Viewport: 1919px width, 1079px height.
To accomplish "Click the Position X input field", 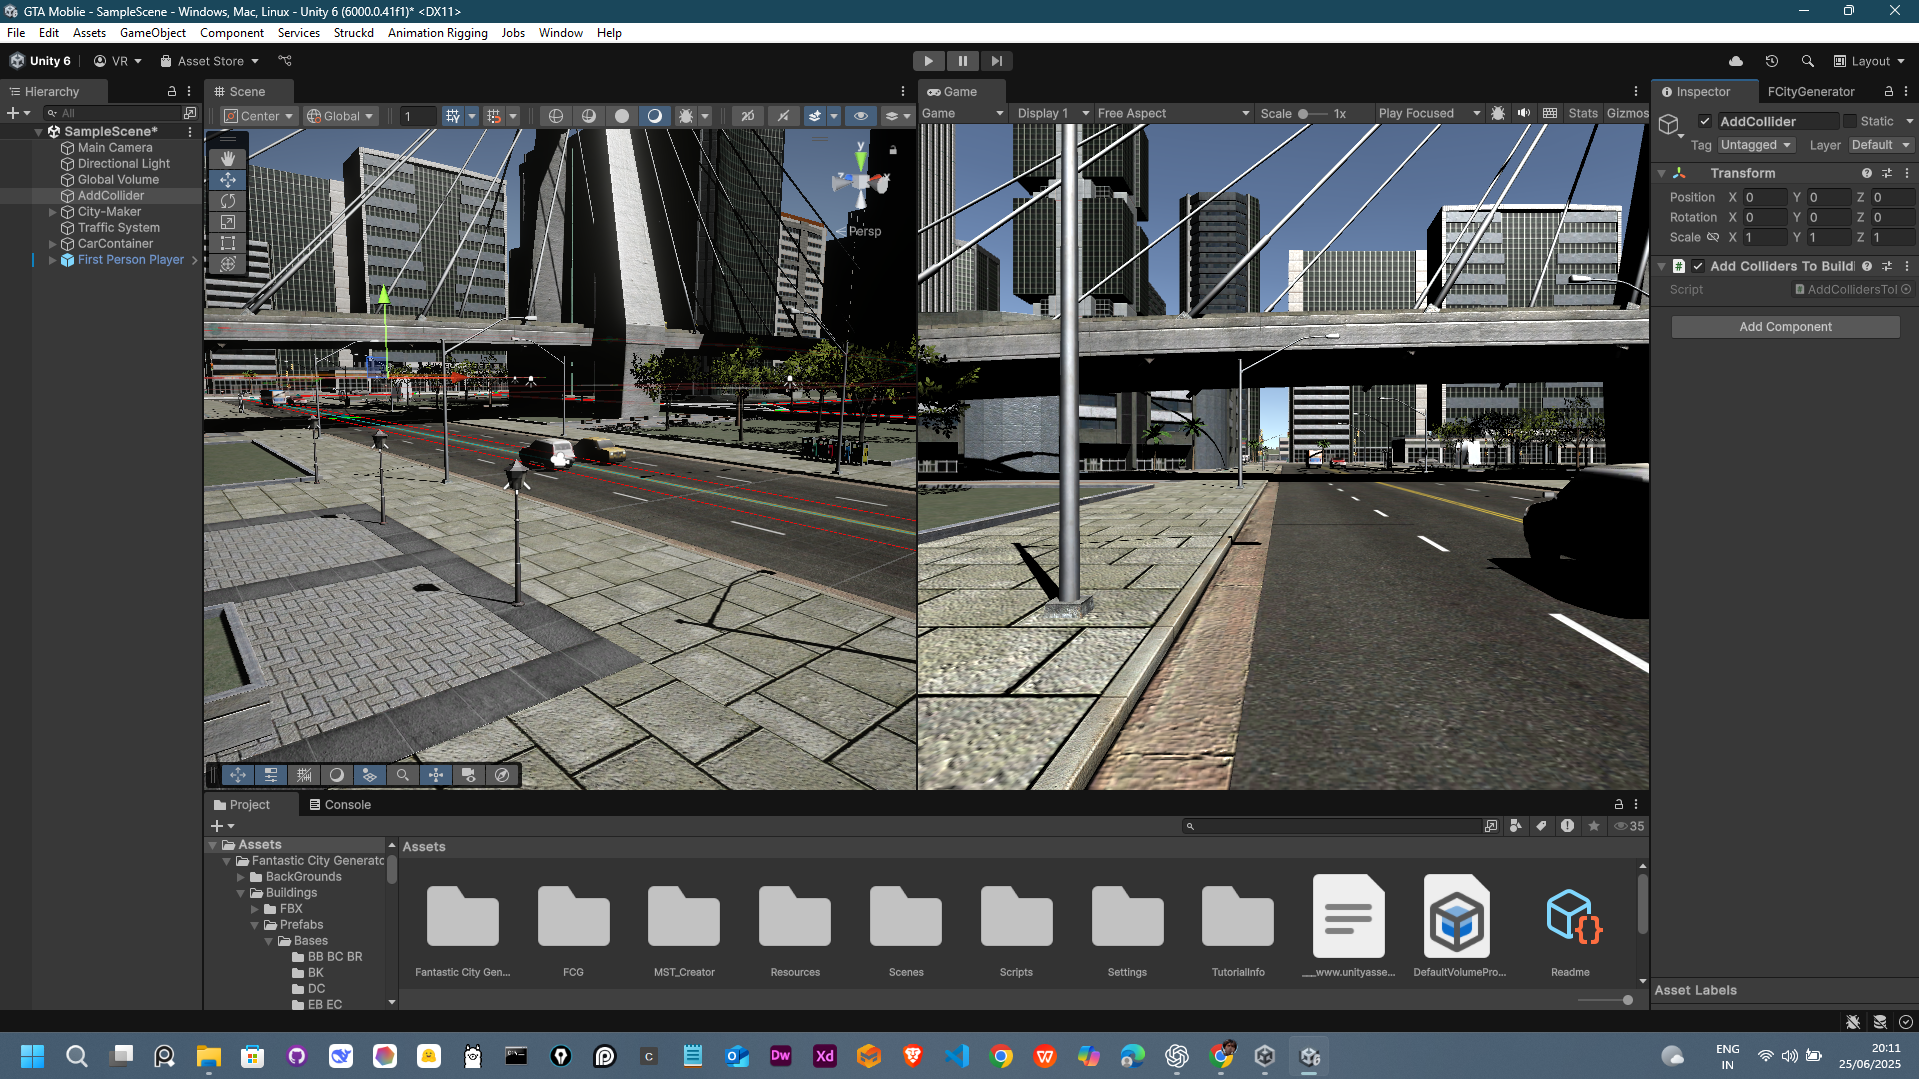I will tap(1765, 197).
